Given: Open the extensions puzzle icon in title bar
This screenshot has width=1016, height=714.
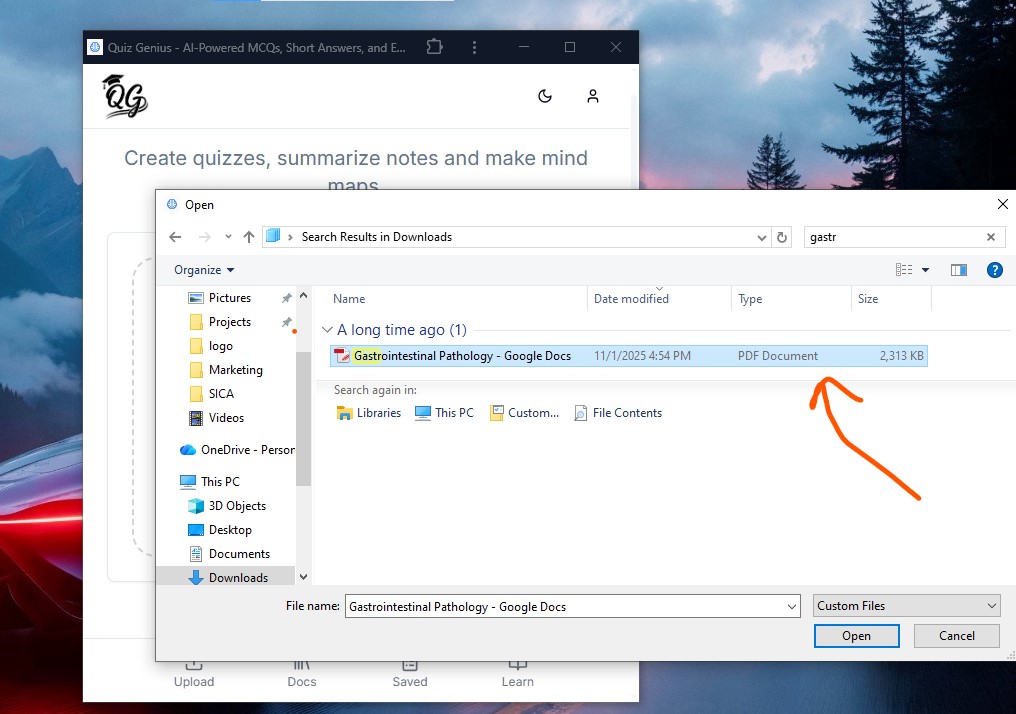Looking at the screenshot, I should 434,47.
